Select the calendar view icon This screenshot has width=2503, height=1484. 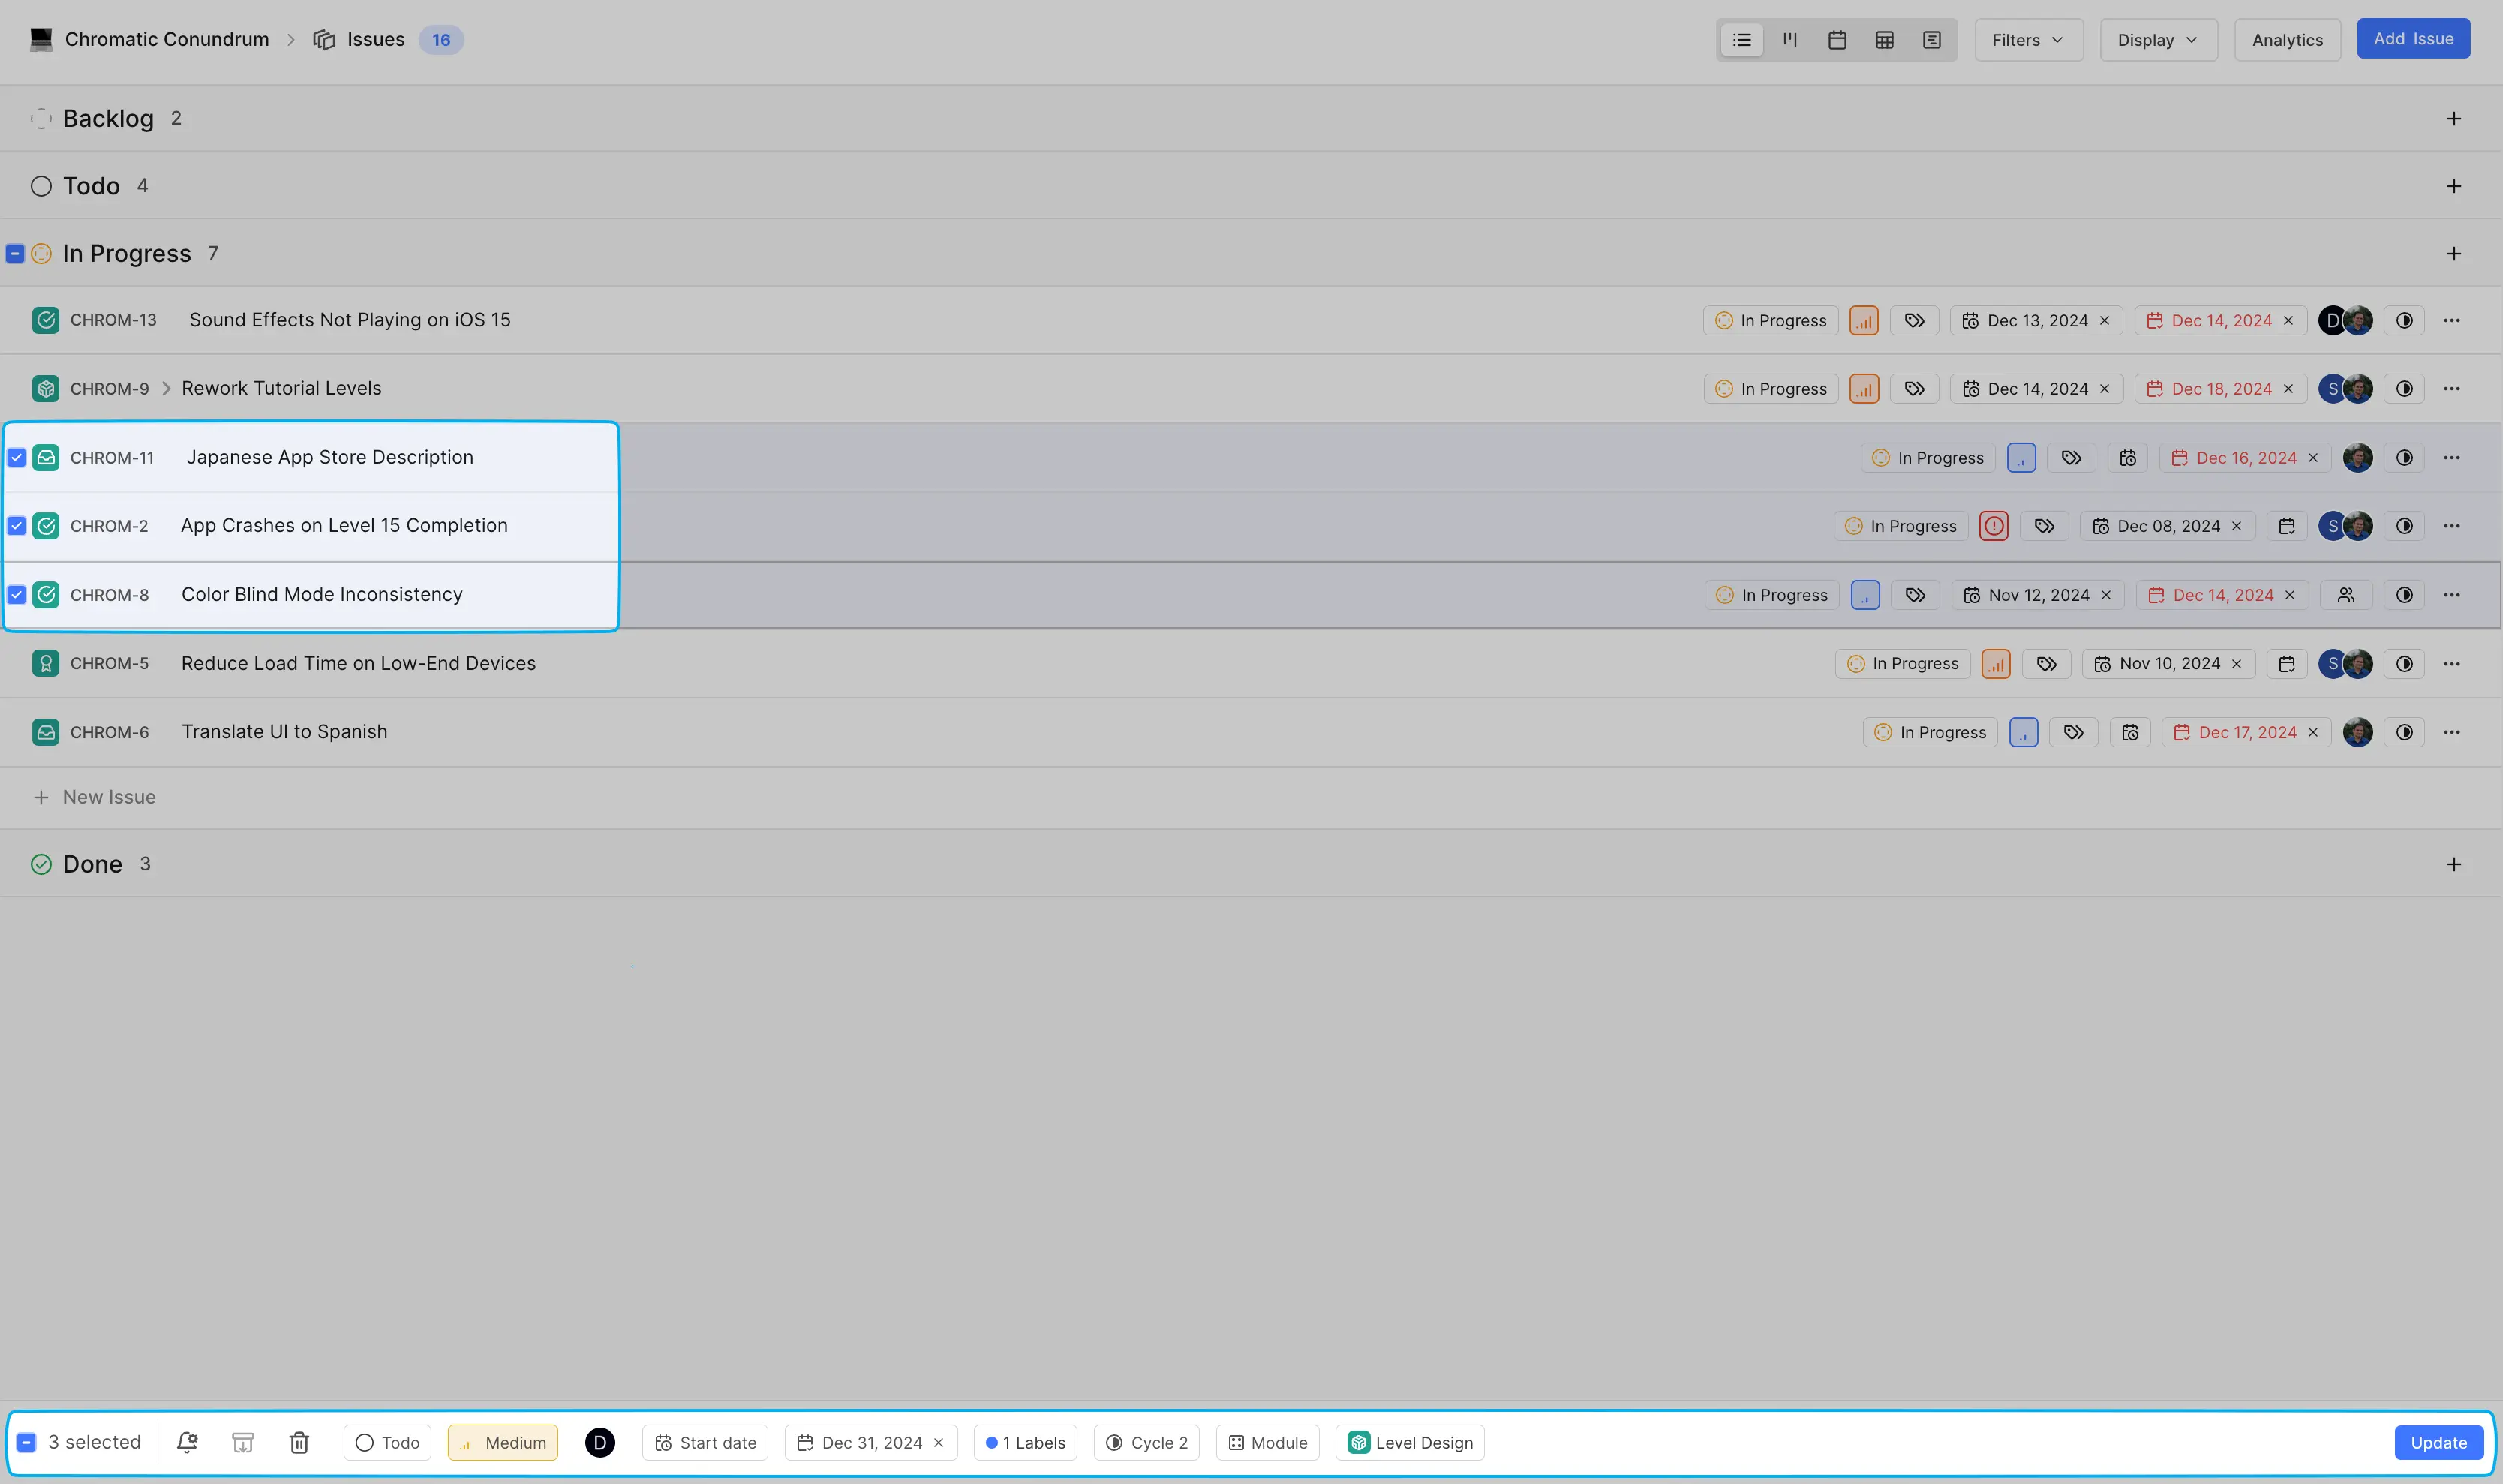tap(1837, 37)
